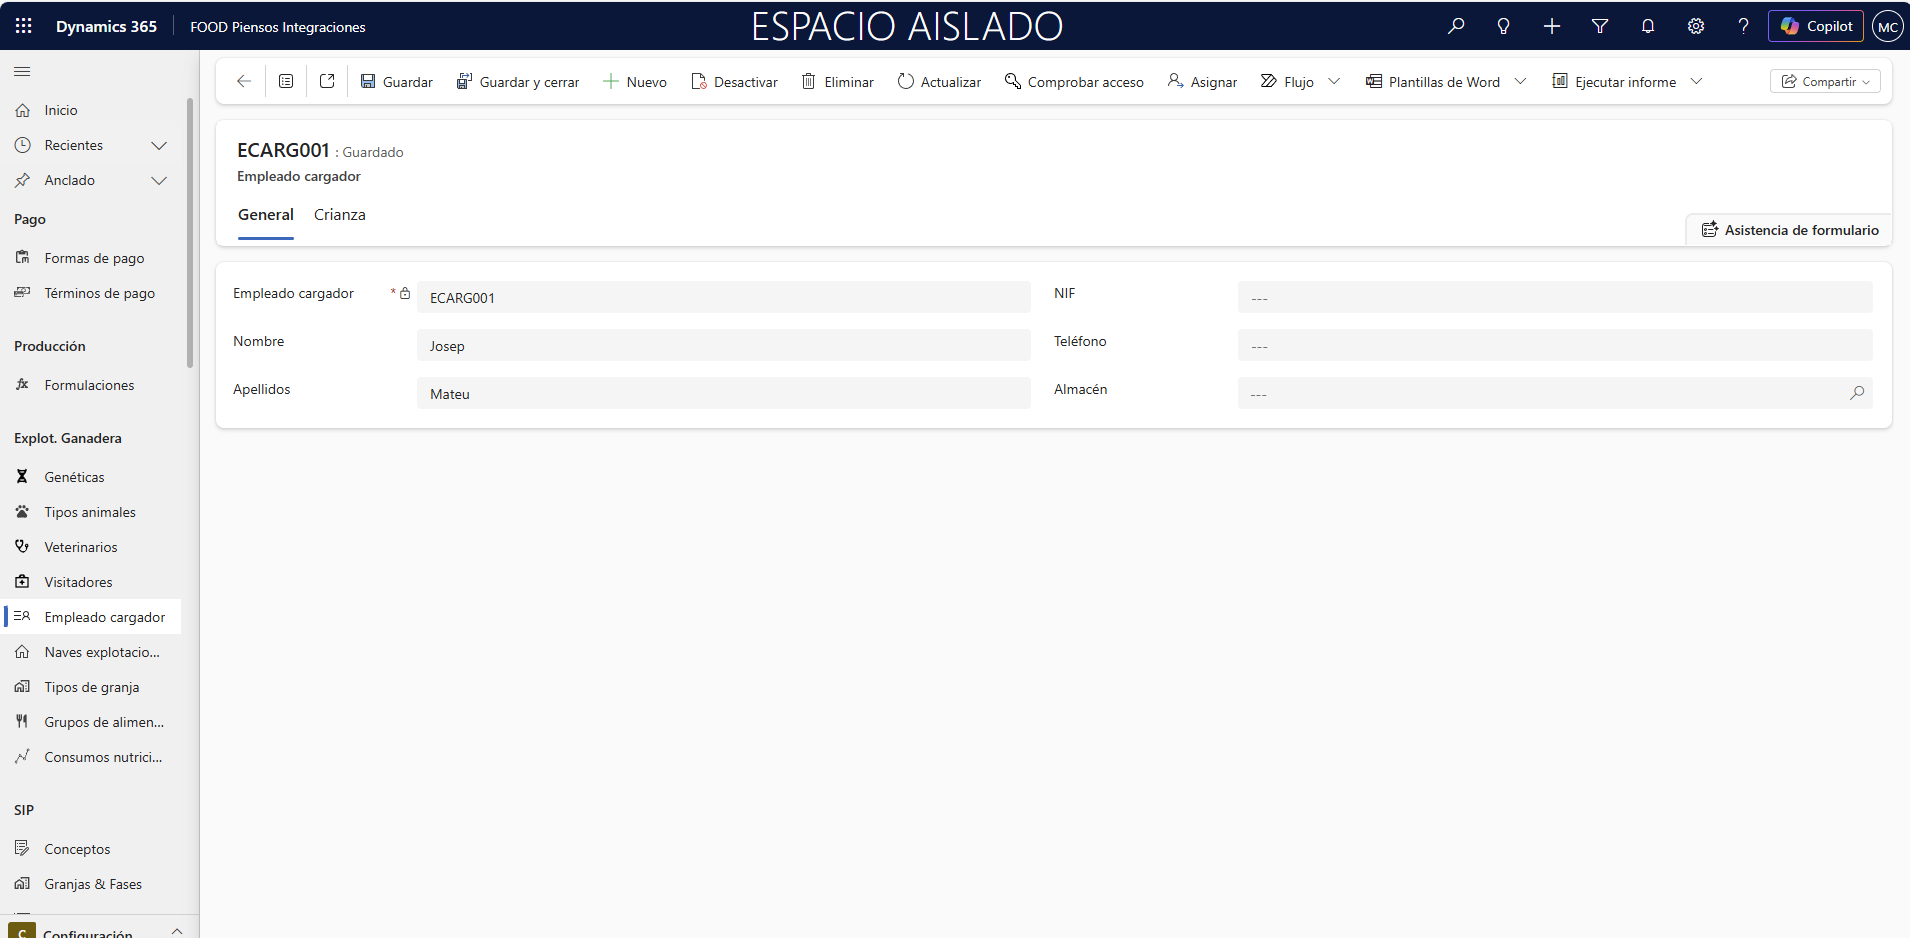Switch to the Crianza tab
This screenshot has height=938, width=1910.
[x=339, y=214]
